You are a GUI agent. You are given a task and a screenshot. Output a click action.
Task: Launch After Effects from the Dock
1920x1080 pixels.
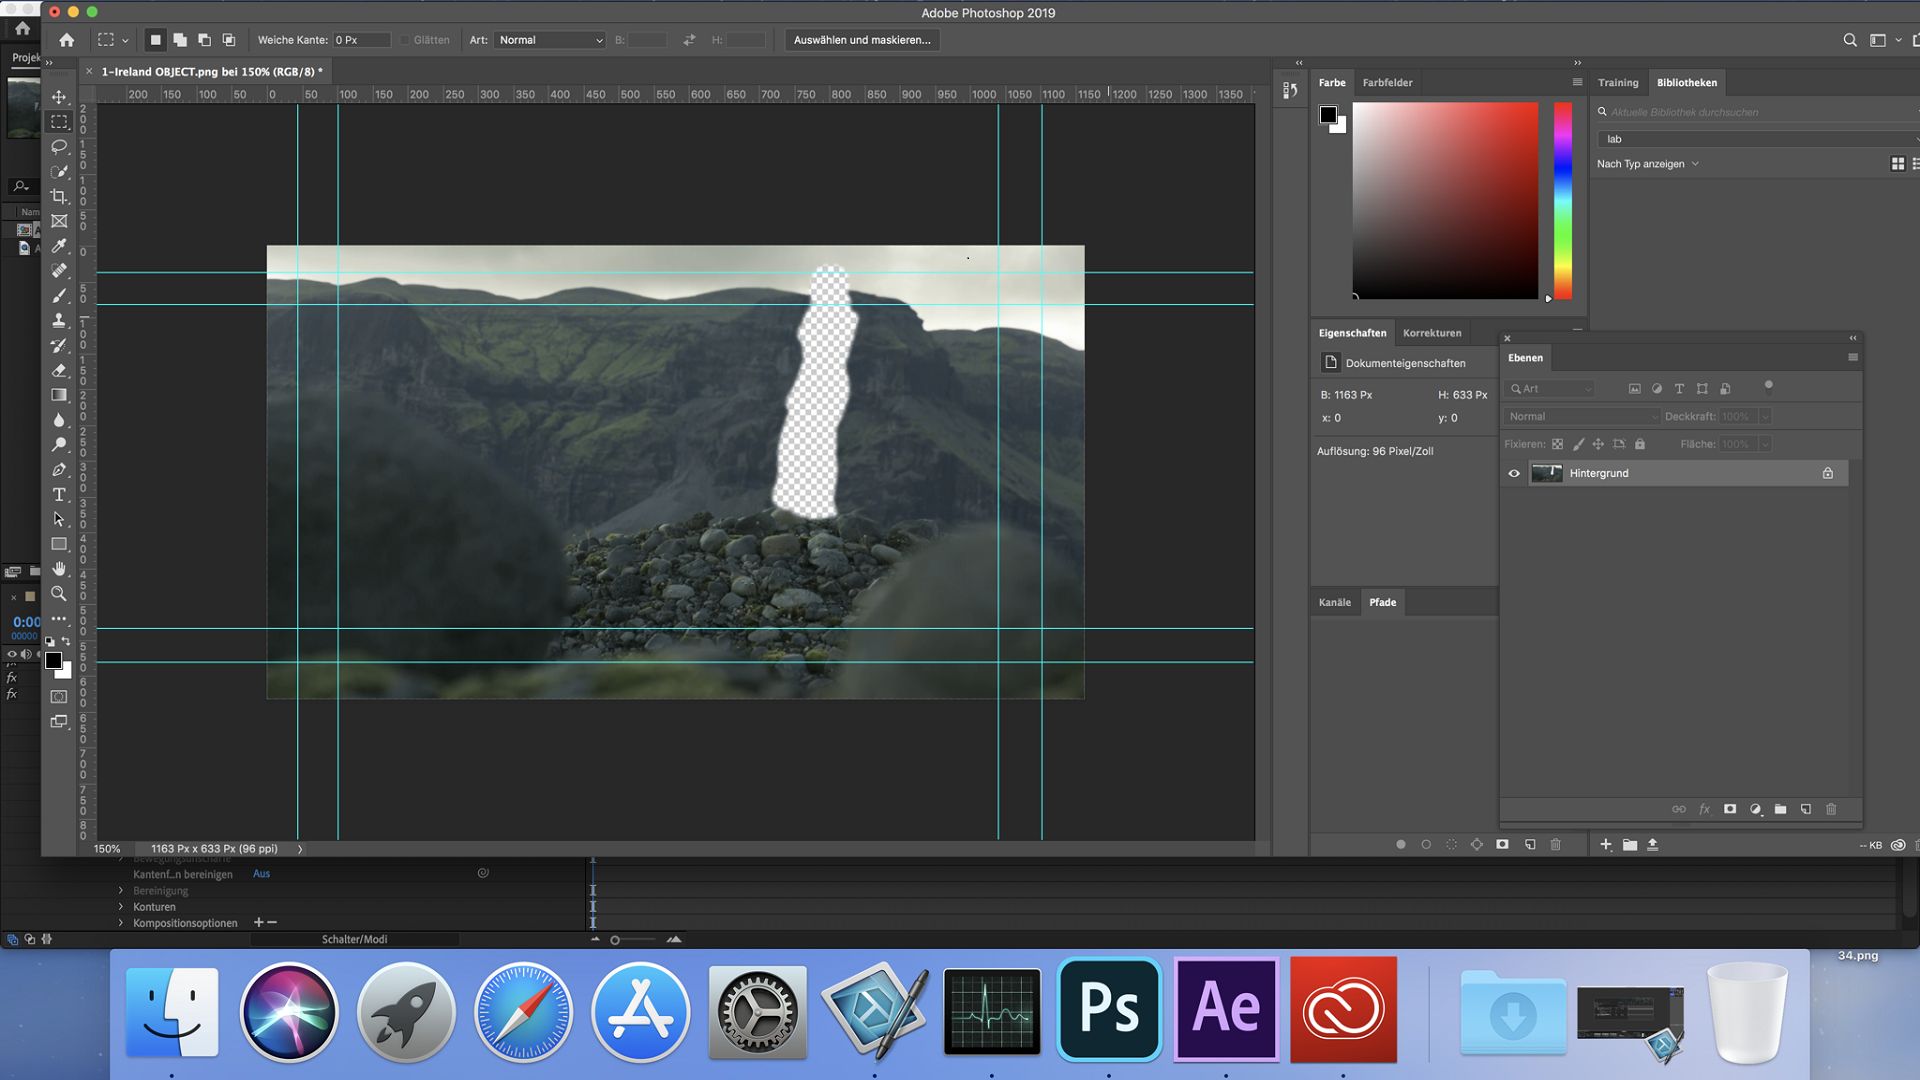pos(1226,1010)
